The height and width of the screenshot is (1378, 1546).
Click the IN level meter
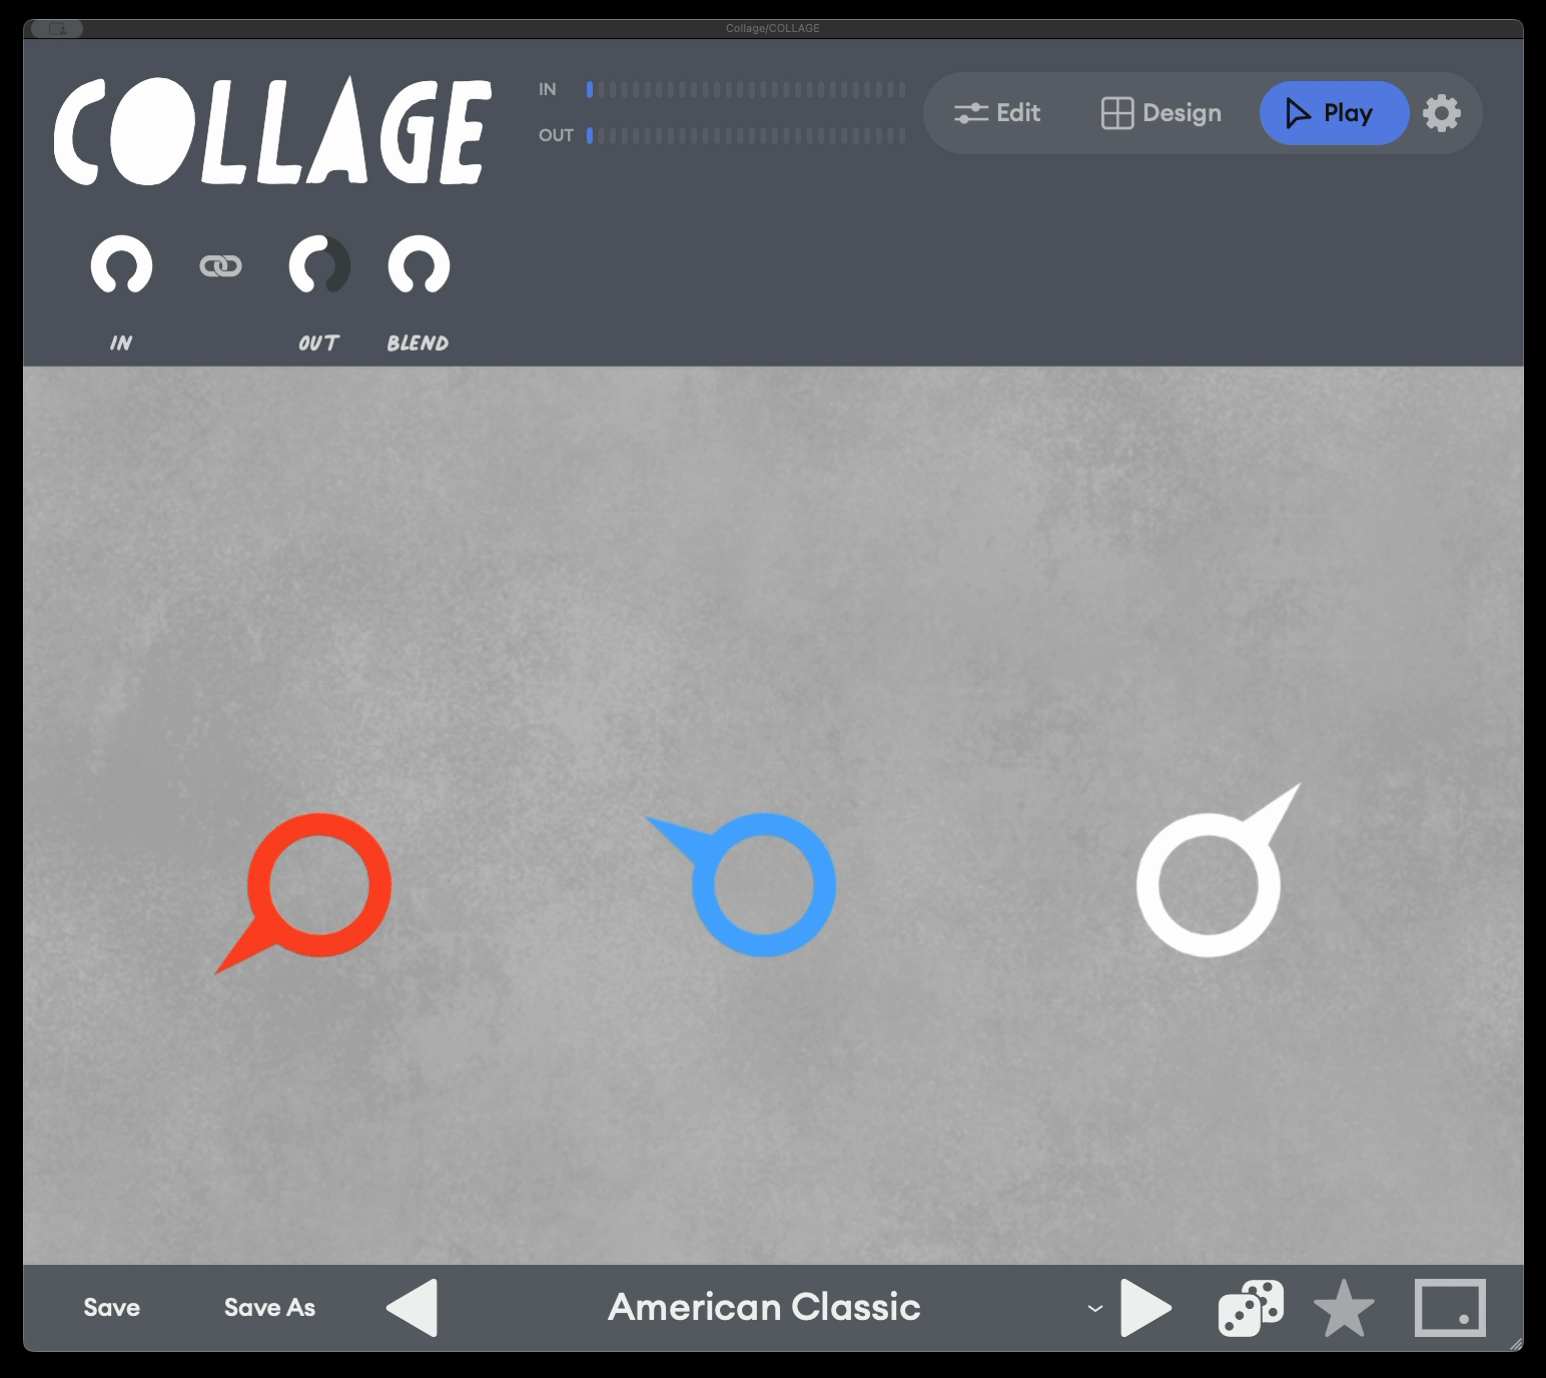746,90
